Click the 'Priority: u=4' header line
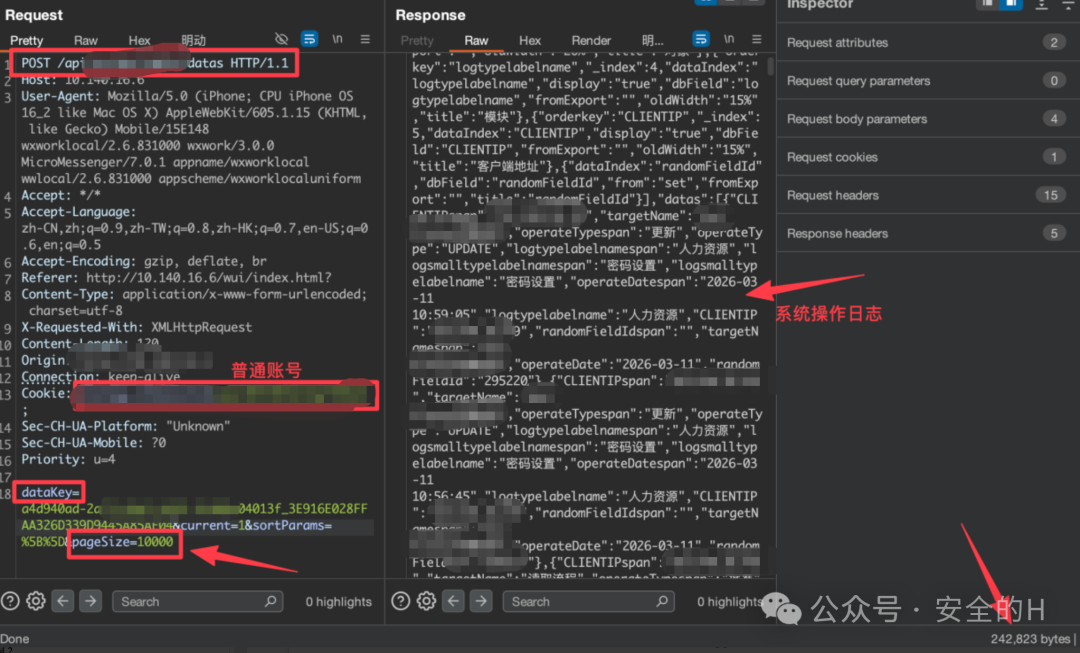Image resolution: width=1080 pixels, height=653 pixels. point(68,460)
